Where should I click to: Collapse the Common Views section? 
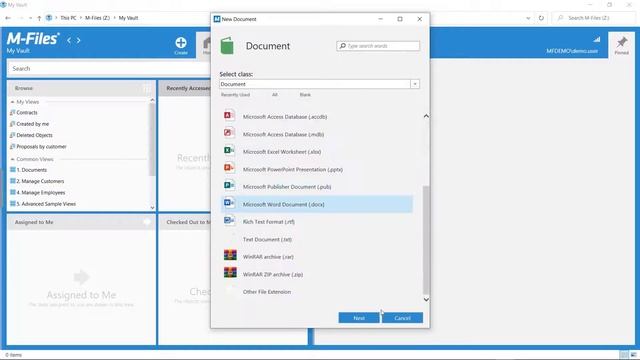13,159
